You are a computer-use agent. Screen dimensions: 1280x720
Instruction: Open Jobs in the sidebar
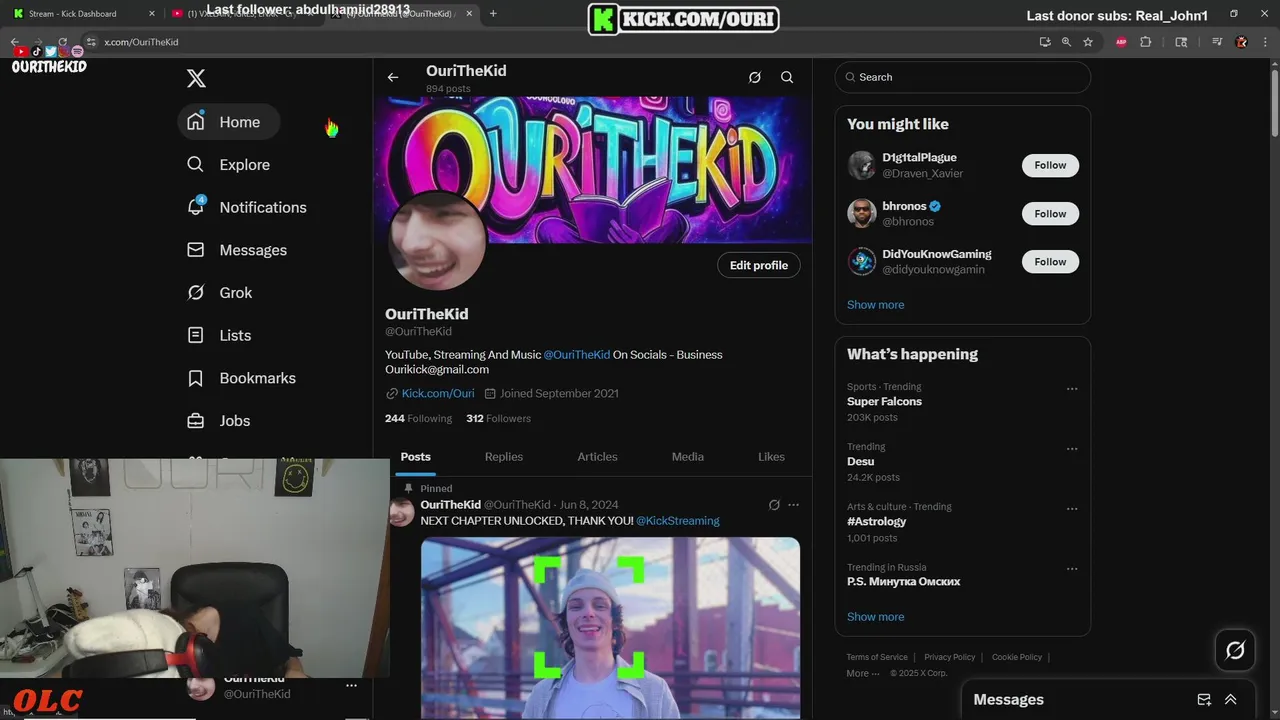point(219,421)
